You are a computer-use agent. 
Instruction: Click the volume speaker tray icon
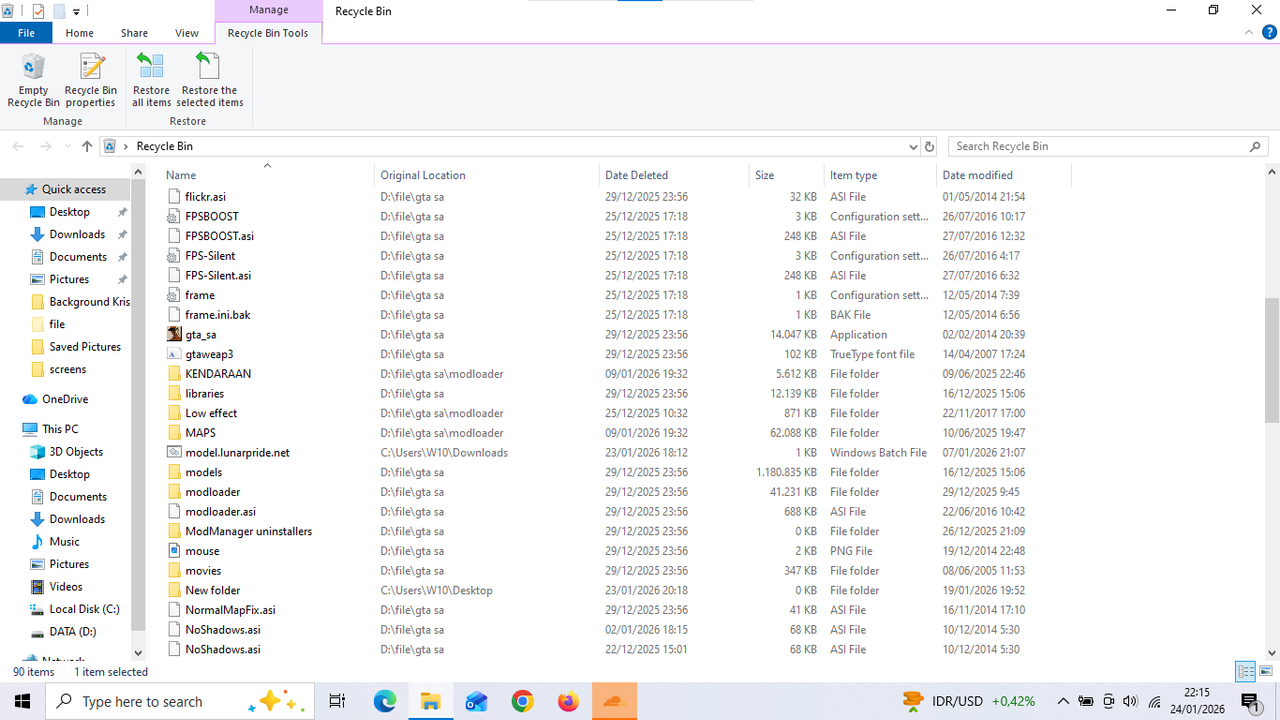click(1131, 701)
